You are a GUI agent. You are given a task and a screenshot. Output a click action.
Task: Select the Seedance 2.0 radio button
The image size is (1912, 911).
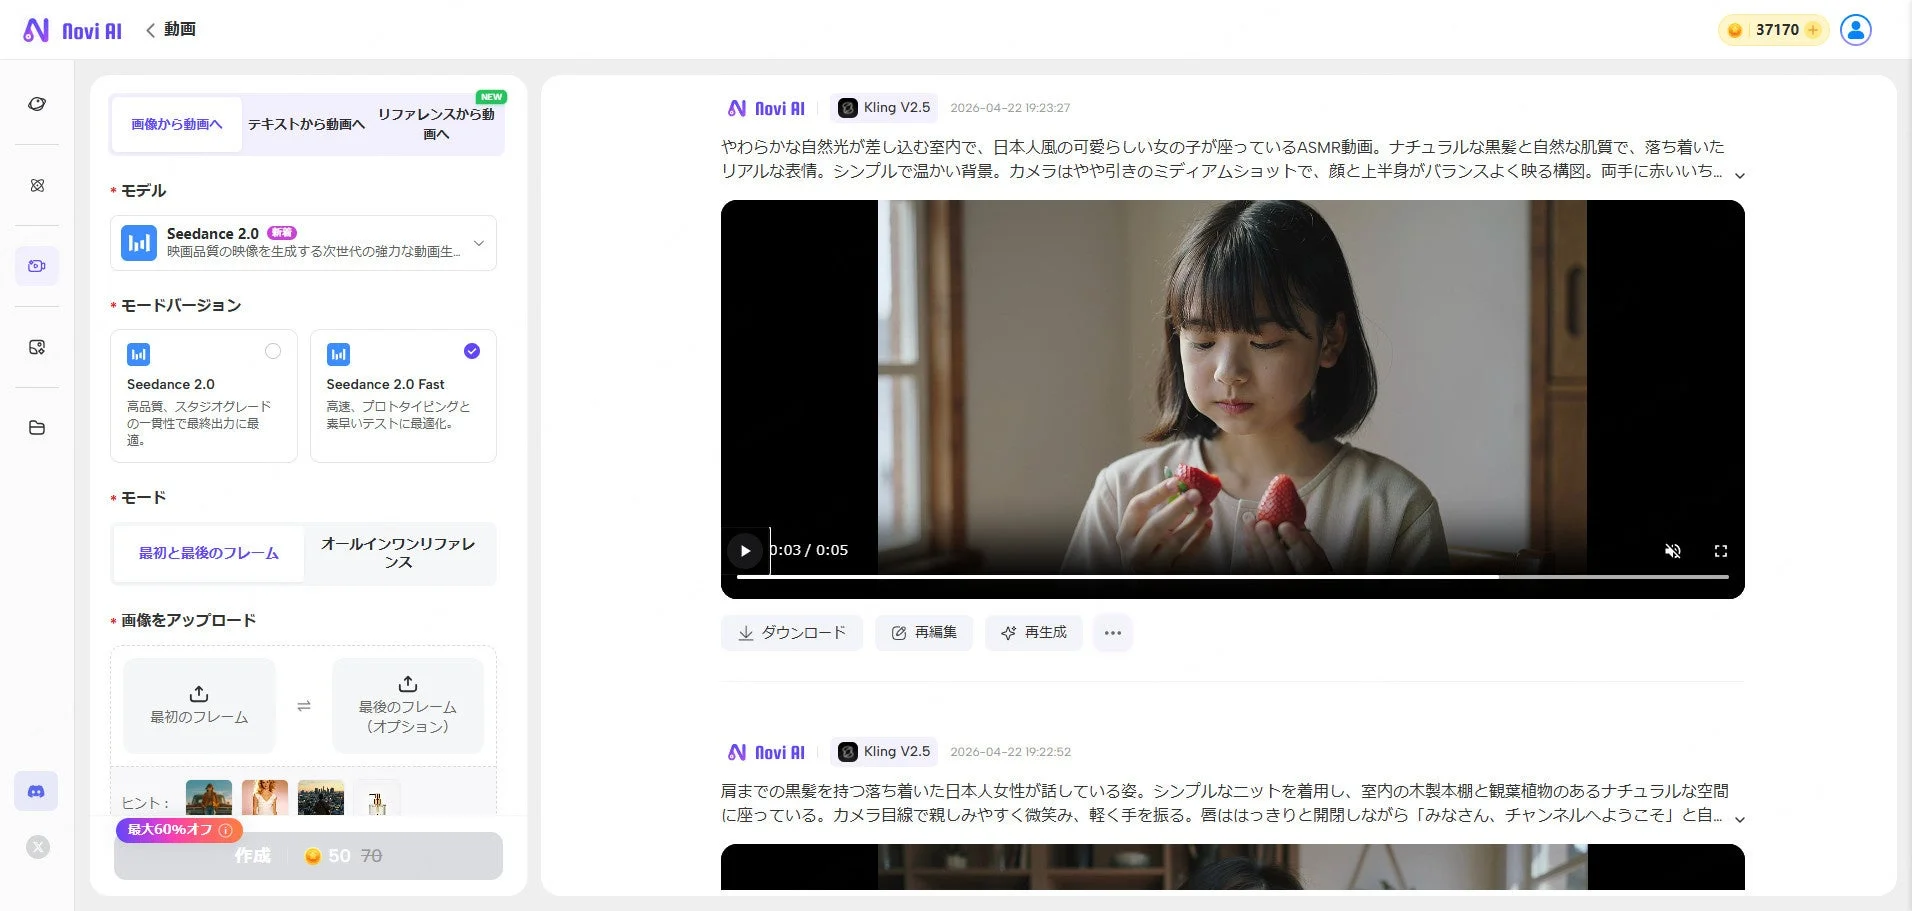click(273, 351)
